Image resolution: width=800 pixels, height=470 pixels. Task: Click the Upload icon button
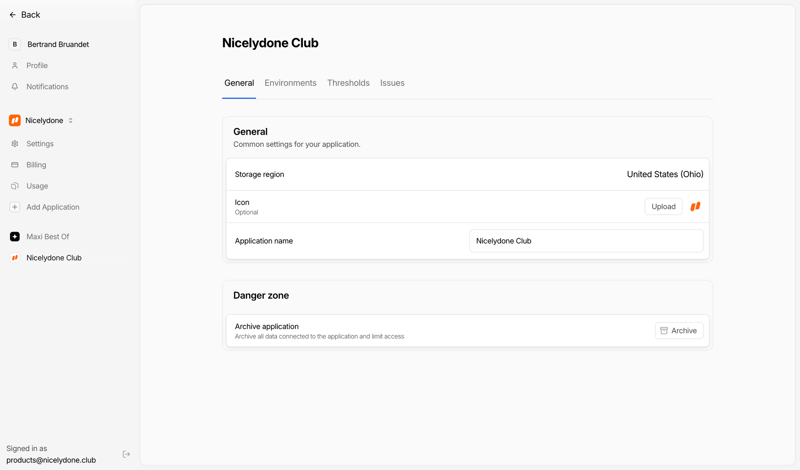point(663,207)
